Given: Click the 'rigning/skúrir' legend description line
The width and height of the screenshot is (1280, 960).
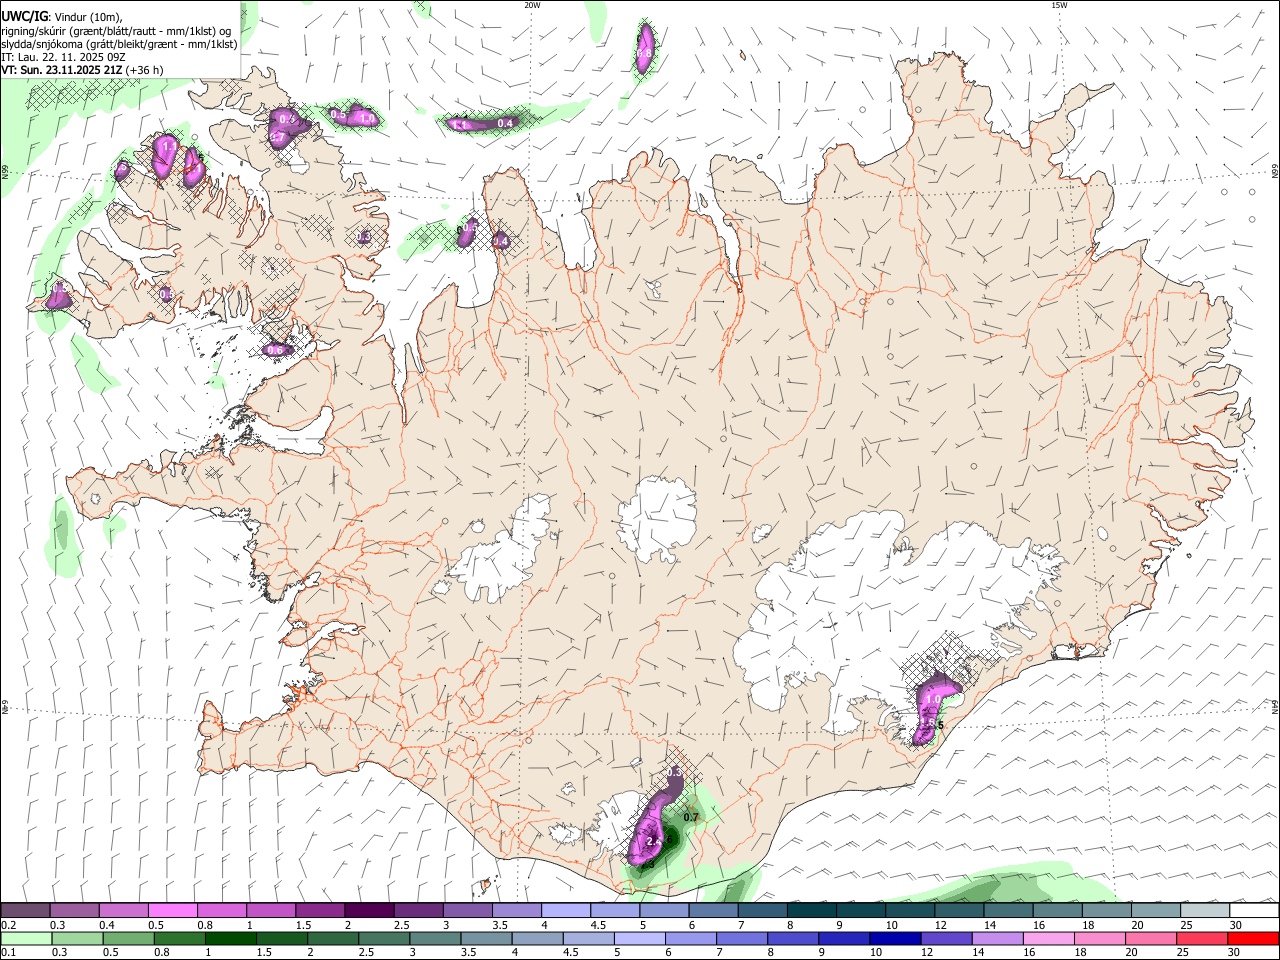Looking at the screenshot, I should (x=116, y=31).
